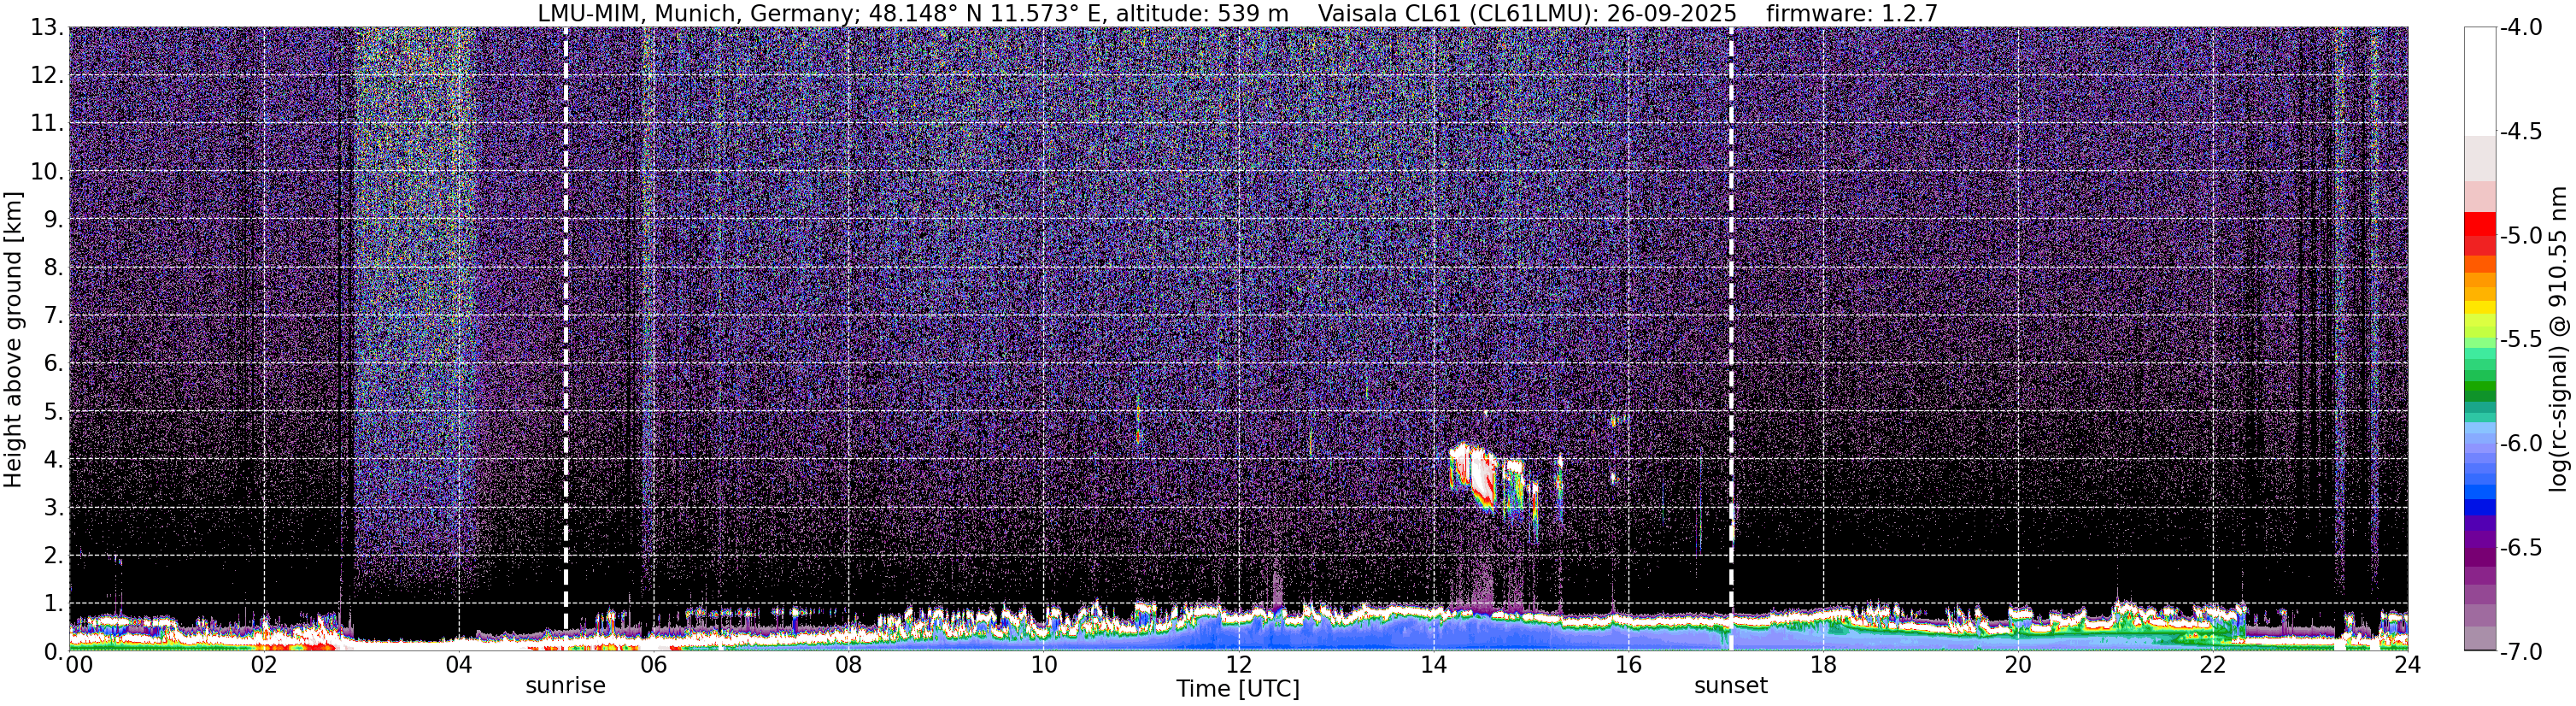
Task: Click the 'Time [UTC]' axis label
Action: click(1238, 689)
